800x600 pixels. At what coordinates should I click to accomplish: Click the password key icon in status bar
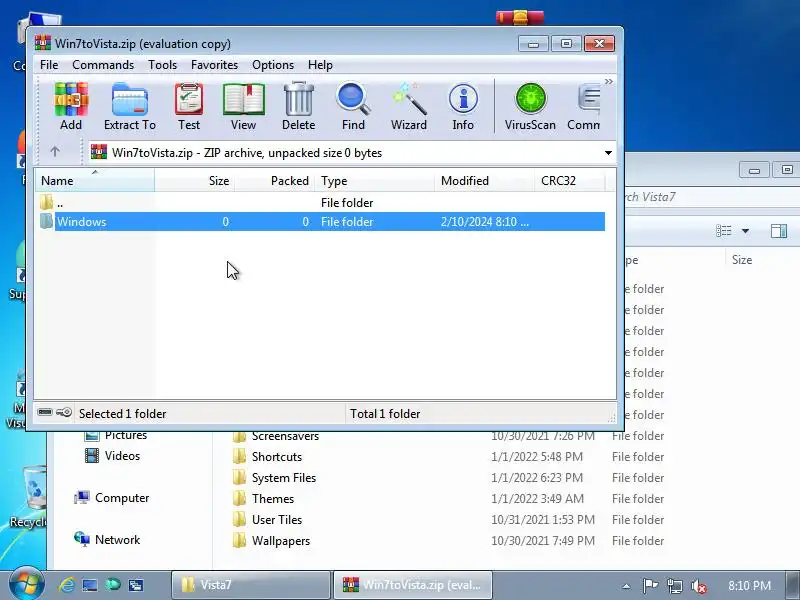64,412
